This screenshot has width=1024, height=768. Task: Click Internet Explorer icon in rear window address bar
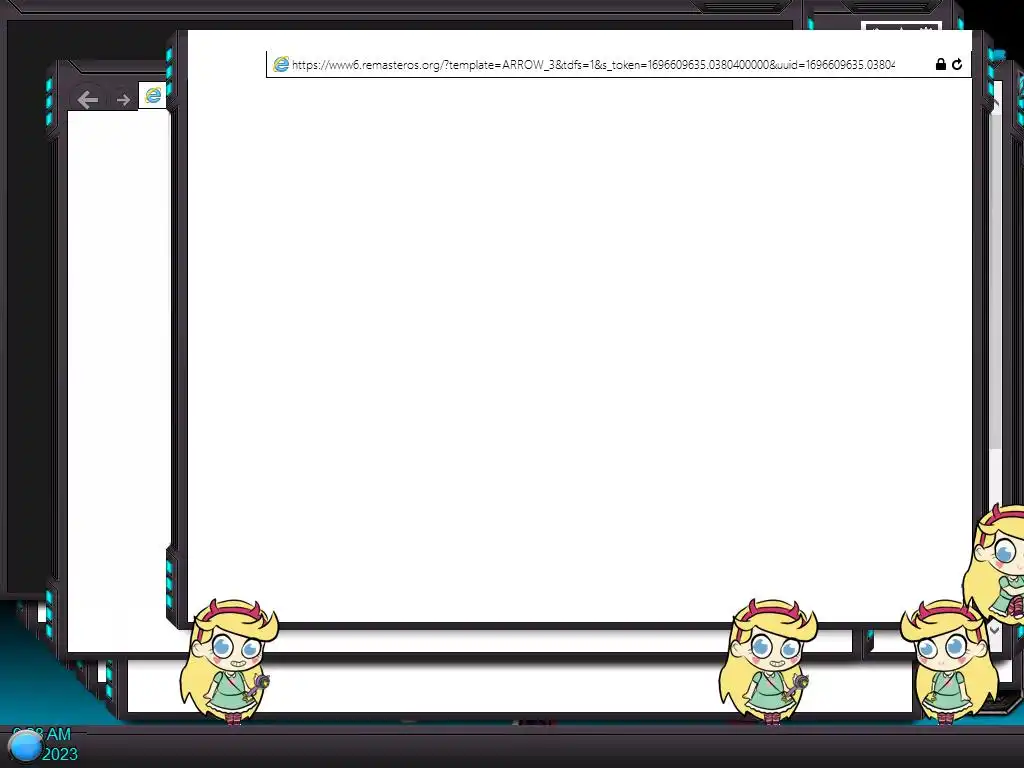tap(153, 95)
